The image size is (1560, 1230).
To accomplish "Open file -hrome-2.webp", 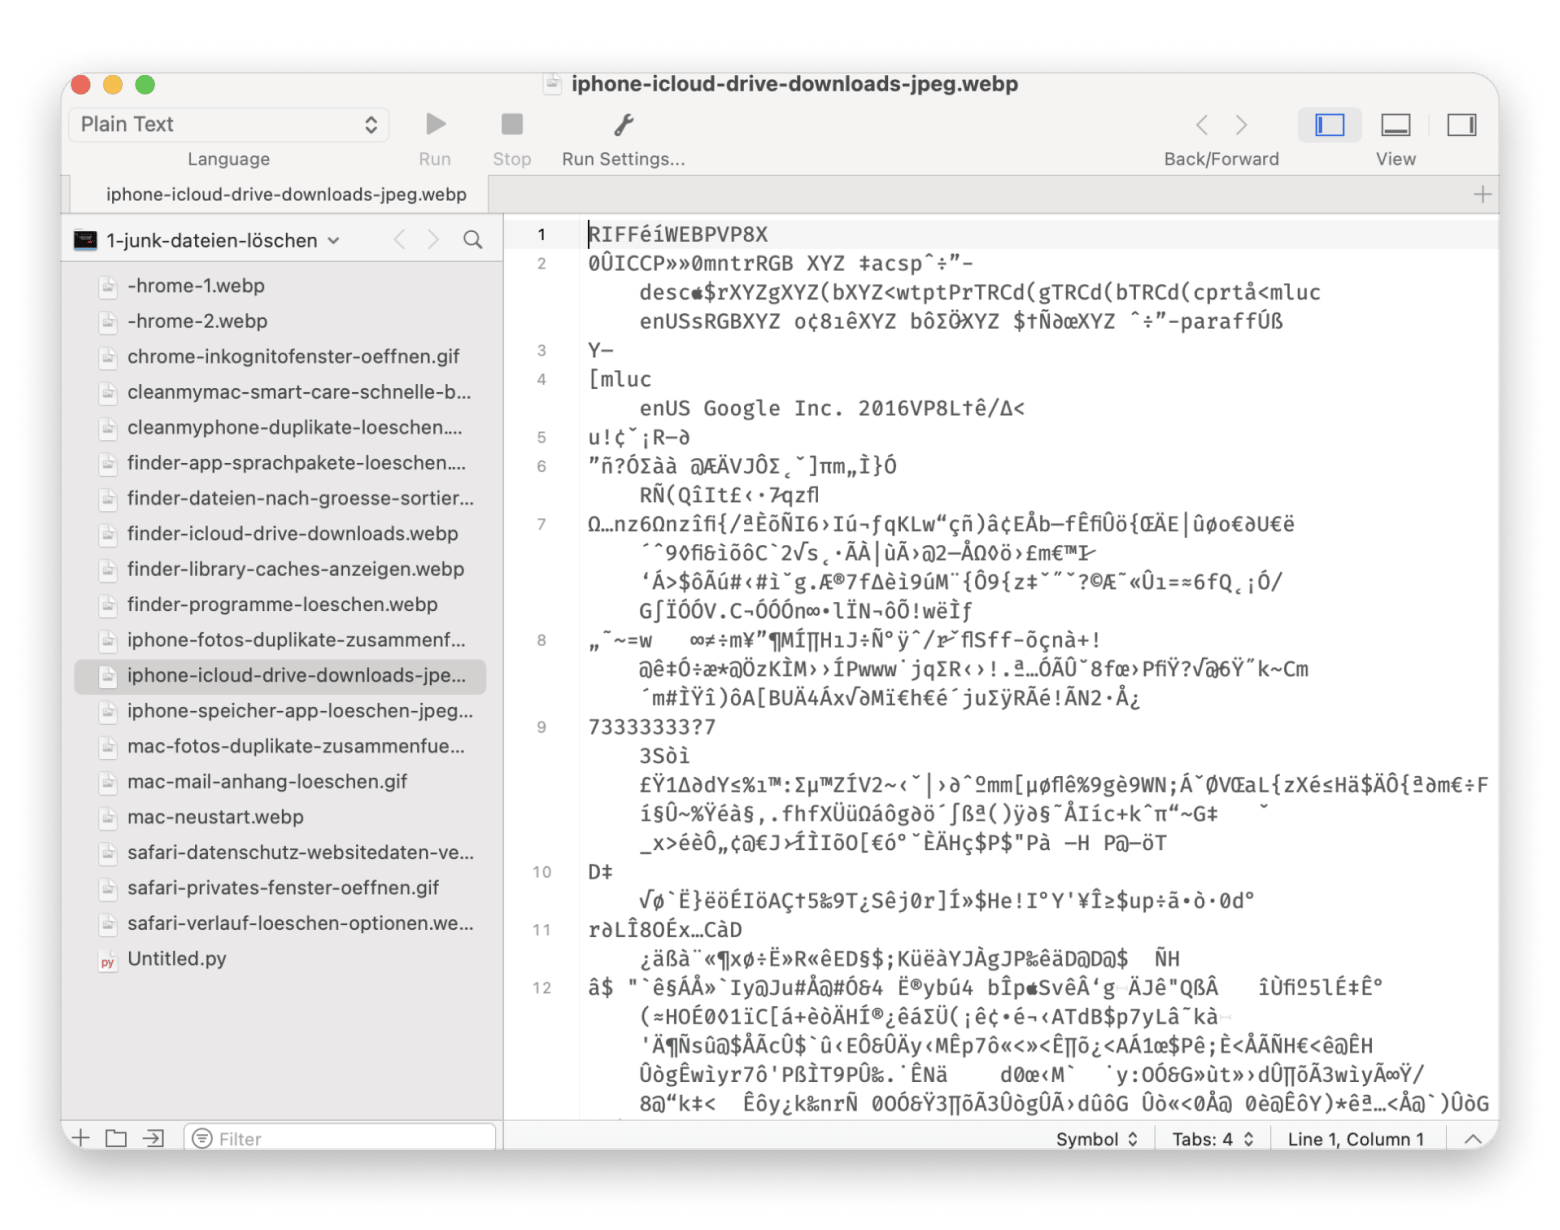I will tap(197, 321).
